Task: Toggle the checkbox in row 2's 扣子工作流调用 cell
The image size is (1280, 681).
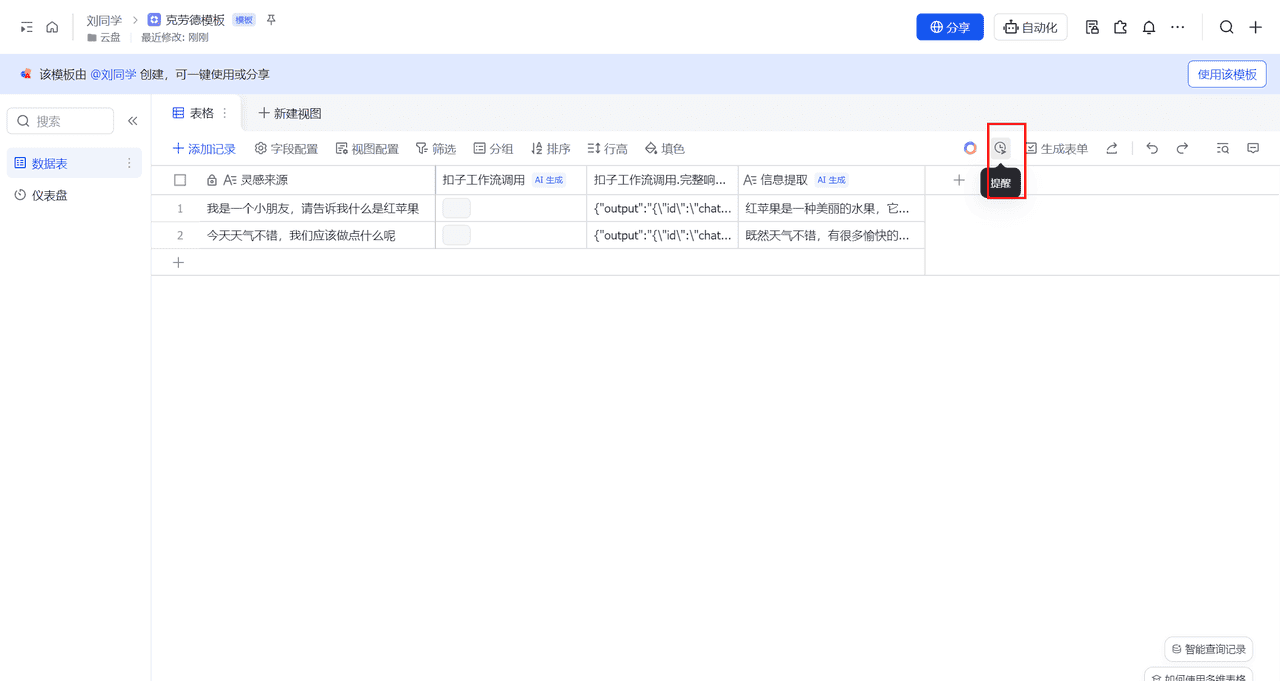Action: click(456, 235)
